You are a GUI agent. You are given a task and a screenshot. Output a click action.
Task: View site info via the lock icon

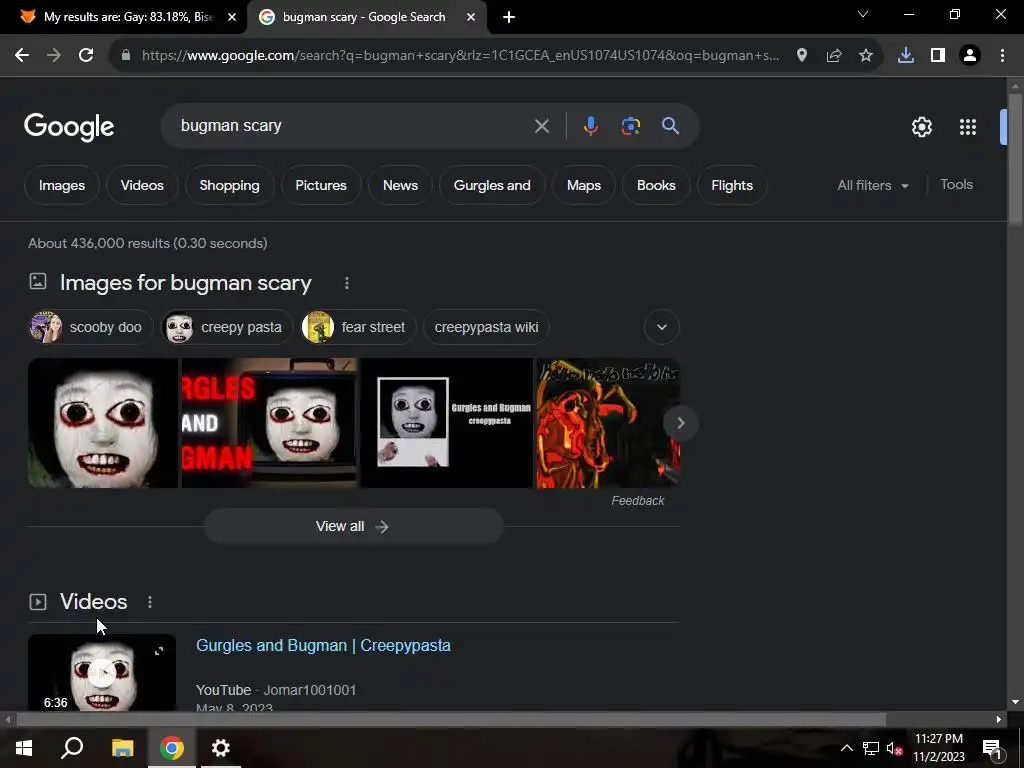pyautogui.click(x=126, y=56)
